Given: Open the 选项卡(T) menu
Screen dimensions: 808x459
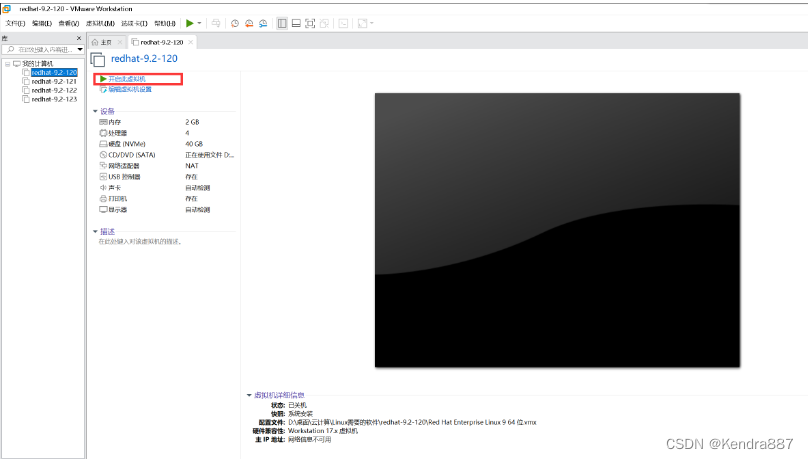Looking at the screenshot, I should (134, 23).
